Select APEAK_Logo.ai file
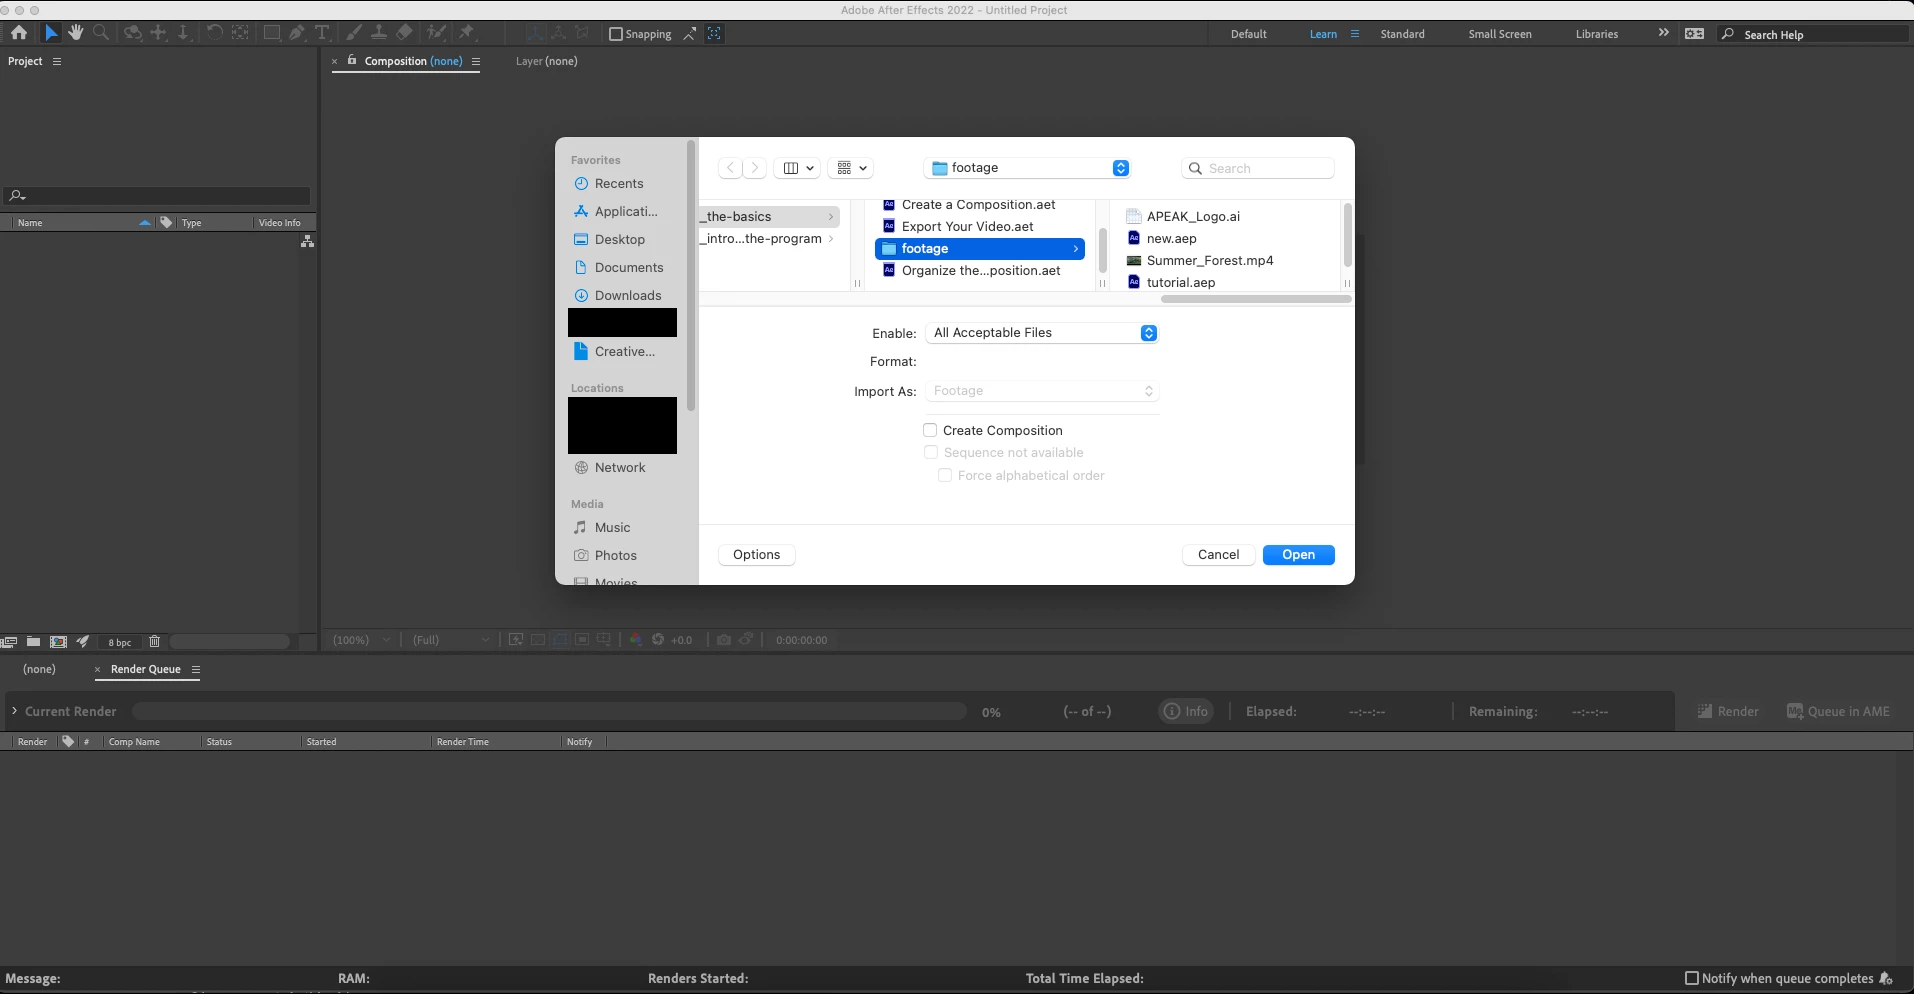Viewport: 1914px width, 994px height. click(1192, 216)
